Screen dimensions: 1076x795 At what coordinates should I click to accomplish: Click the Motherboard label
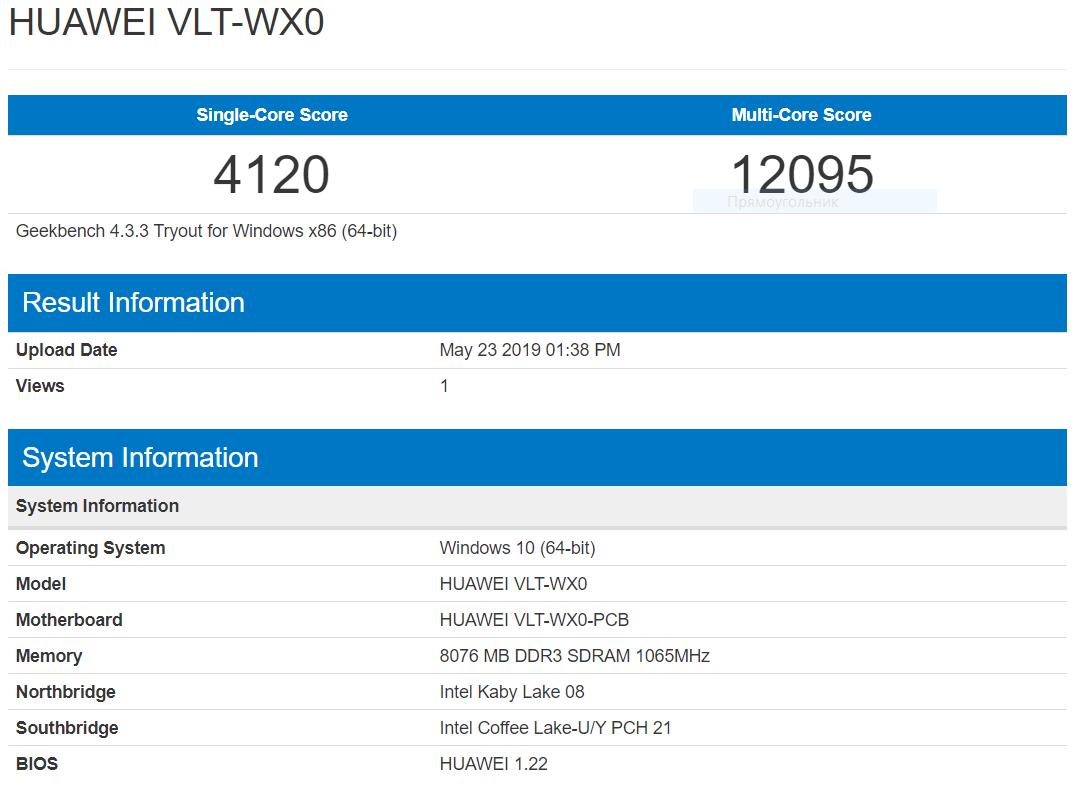tap(69, 620)
